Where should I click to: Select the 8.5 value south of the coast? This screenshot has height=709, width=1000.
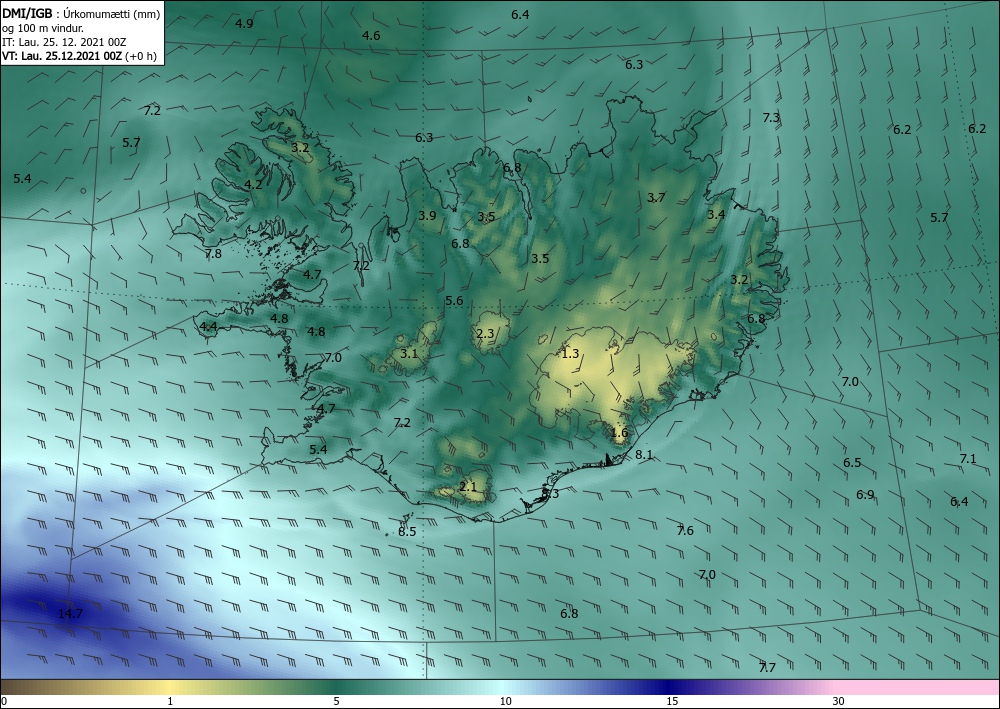407,531
